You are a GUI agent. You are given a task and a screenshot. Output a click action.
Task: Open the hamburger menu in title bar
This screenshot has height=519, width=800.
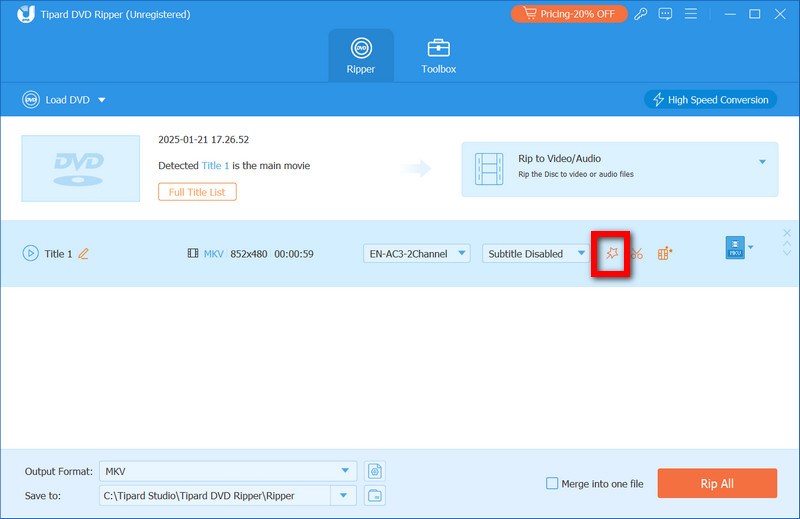pos(693,14)
